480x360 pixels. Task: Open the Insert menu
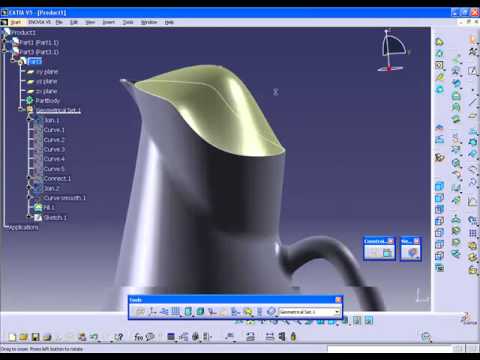[x=108, y=22]
